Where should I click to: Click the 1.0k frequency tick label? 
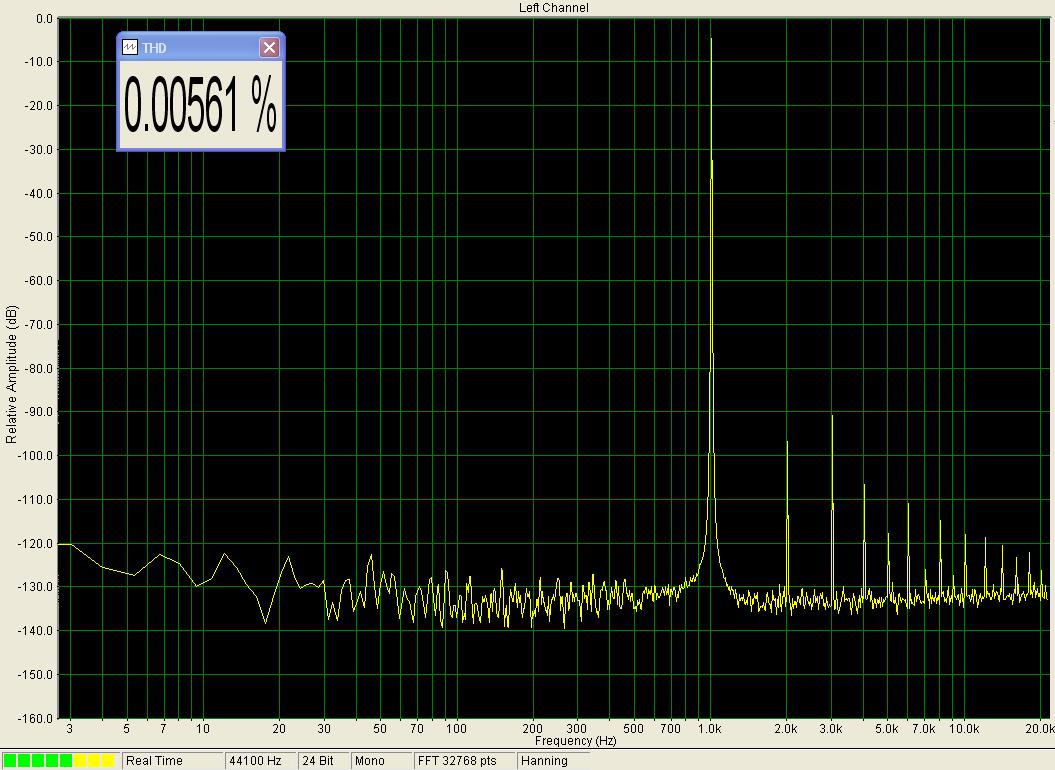point(709,728)
